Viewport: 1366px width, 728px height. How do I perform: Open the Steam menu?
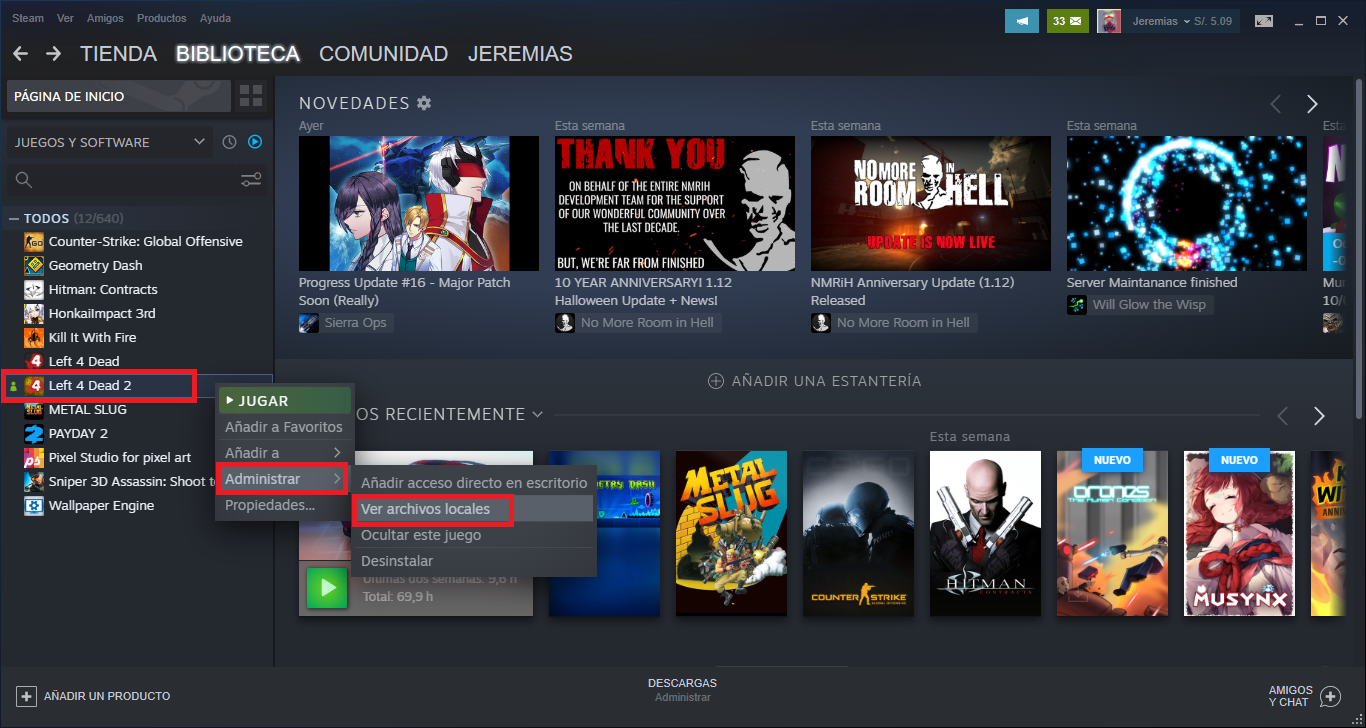(x=28, y=18)
